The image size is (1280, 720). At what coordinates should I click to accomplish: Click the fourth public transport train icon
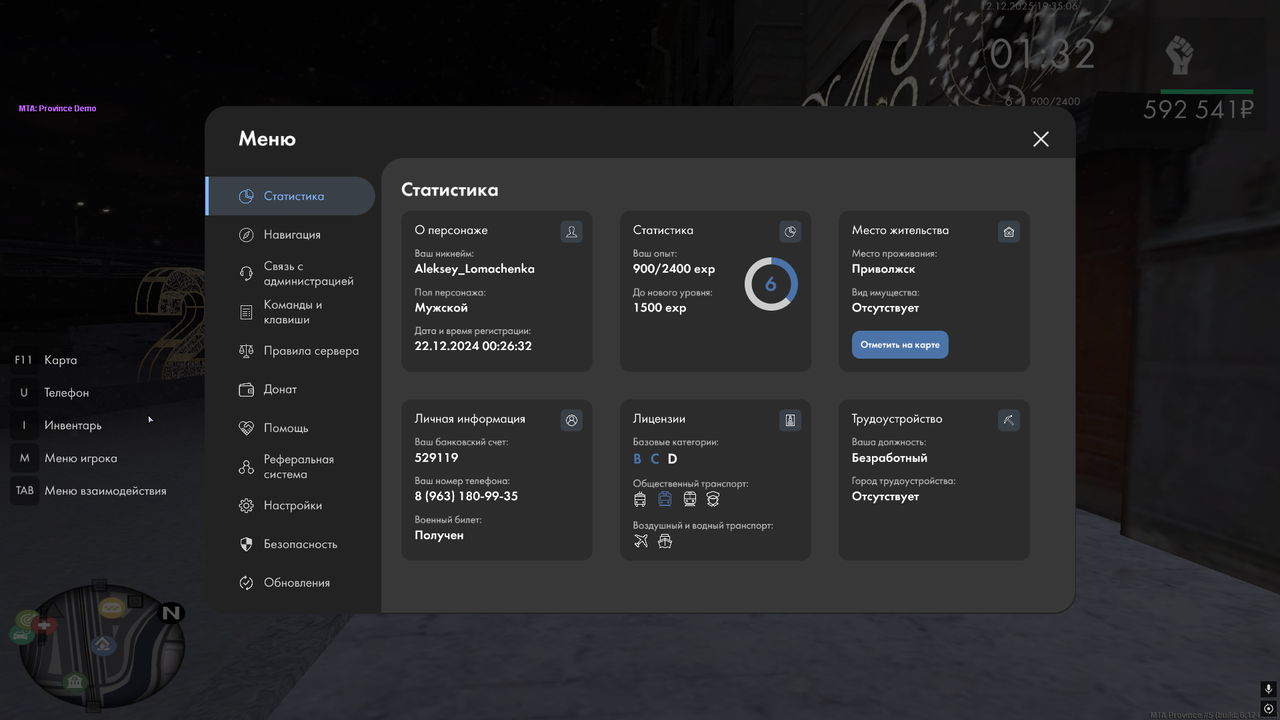tap(713, 499)
